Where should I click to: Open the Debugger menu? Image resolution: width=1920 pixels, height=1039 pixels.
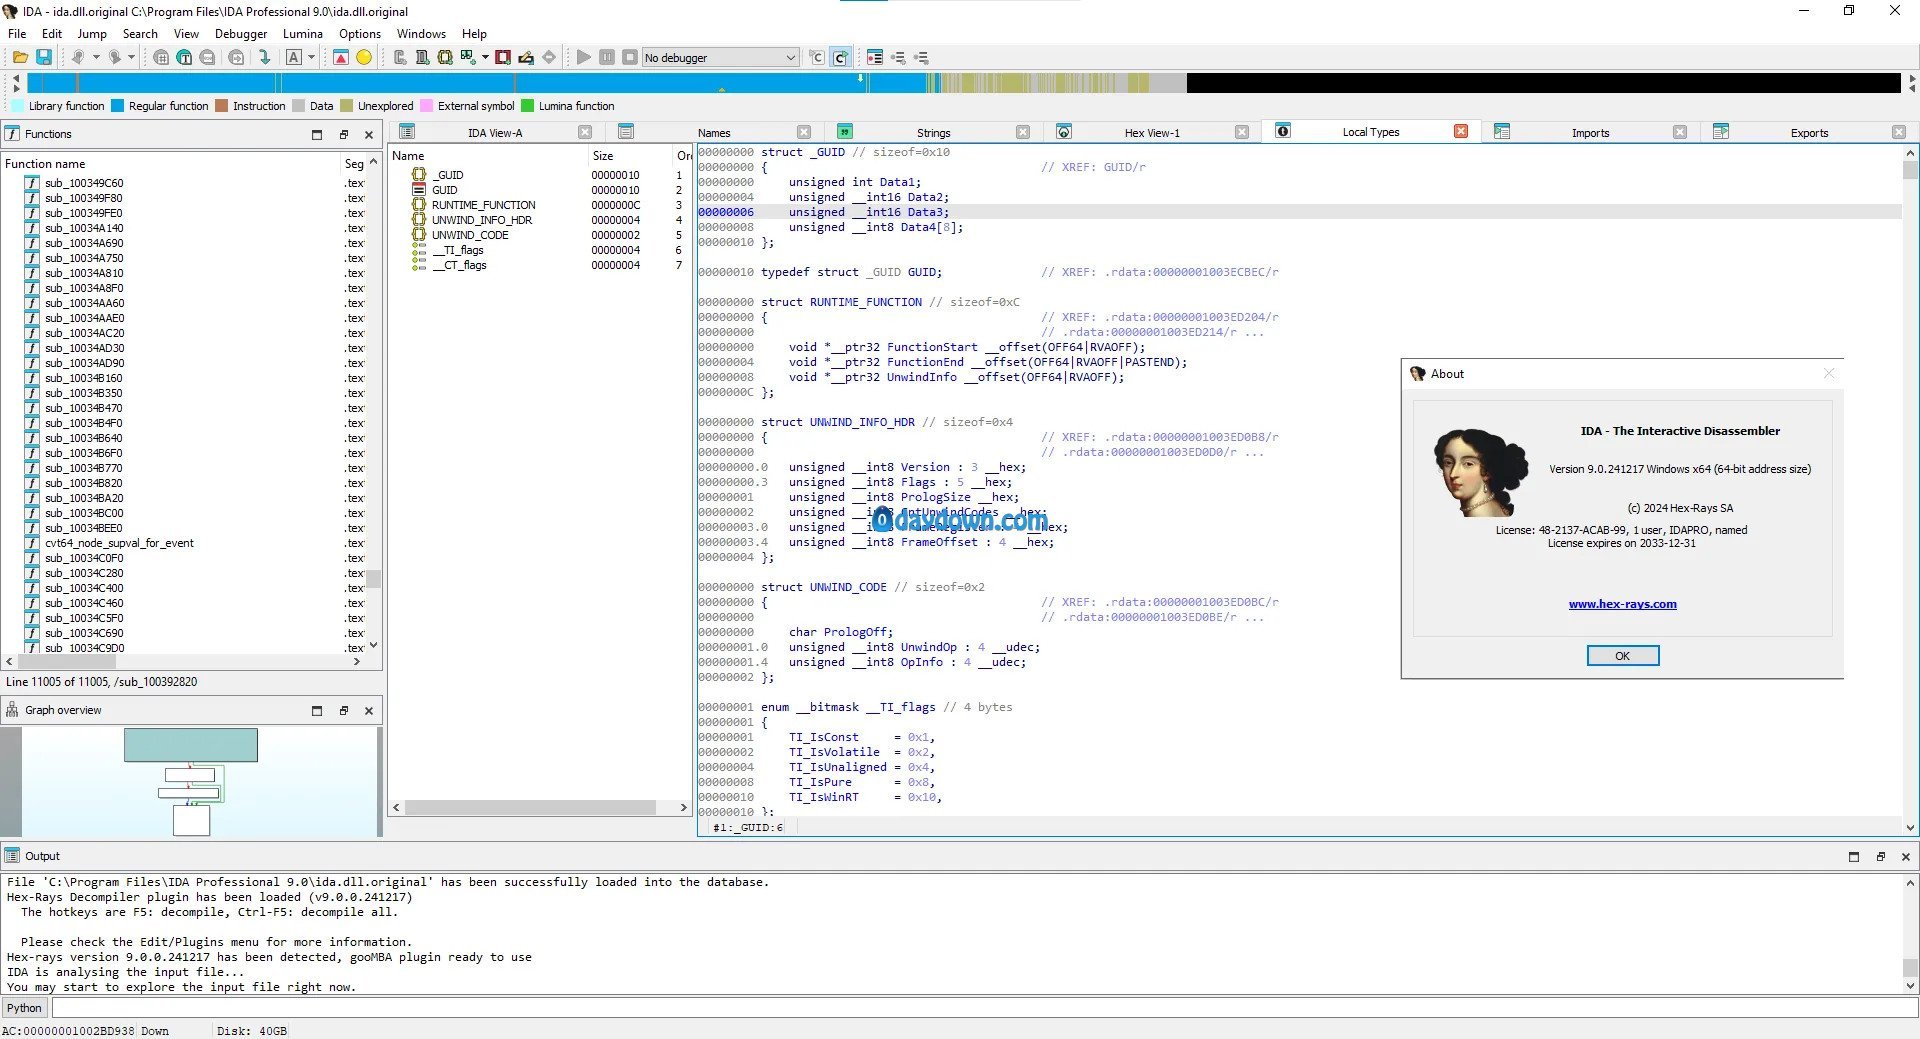[241, 34]
